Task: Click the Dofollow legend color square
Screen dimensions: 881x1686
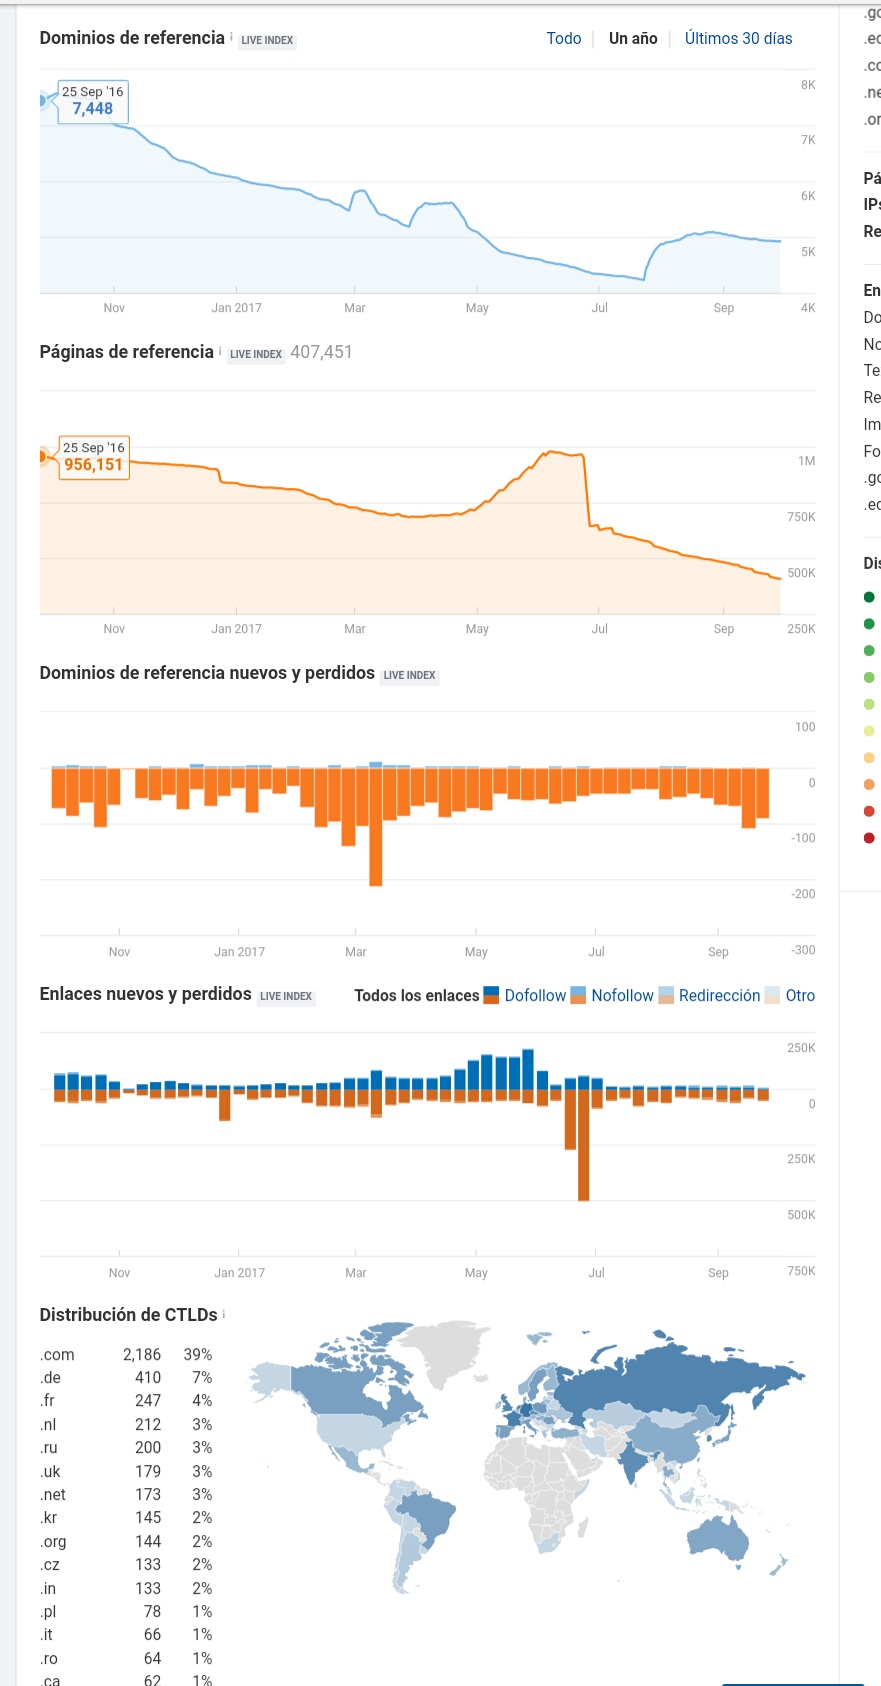Action: coord(491,995)
